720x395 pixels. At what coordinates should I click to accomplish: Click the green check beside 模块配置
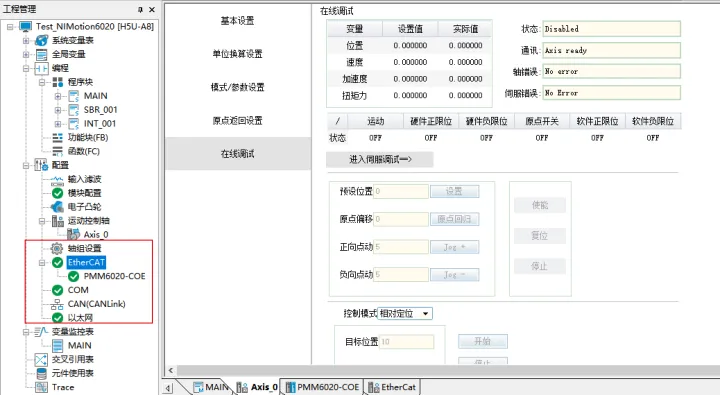[x=57, y=193]
